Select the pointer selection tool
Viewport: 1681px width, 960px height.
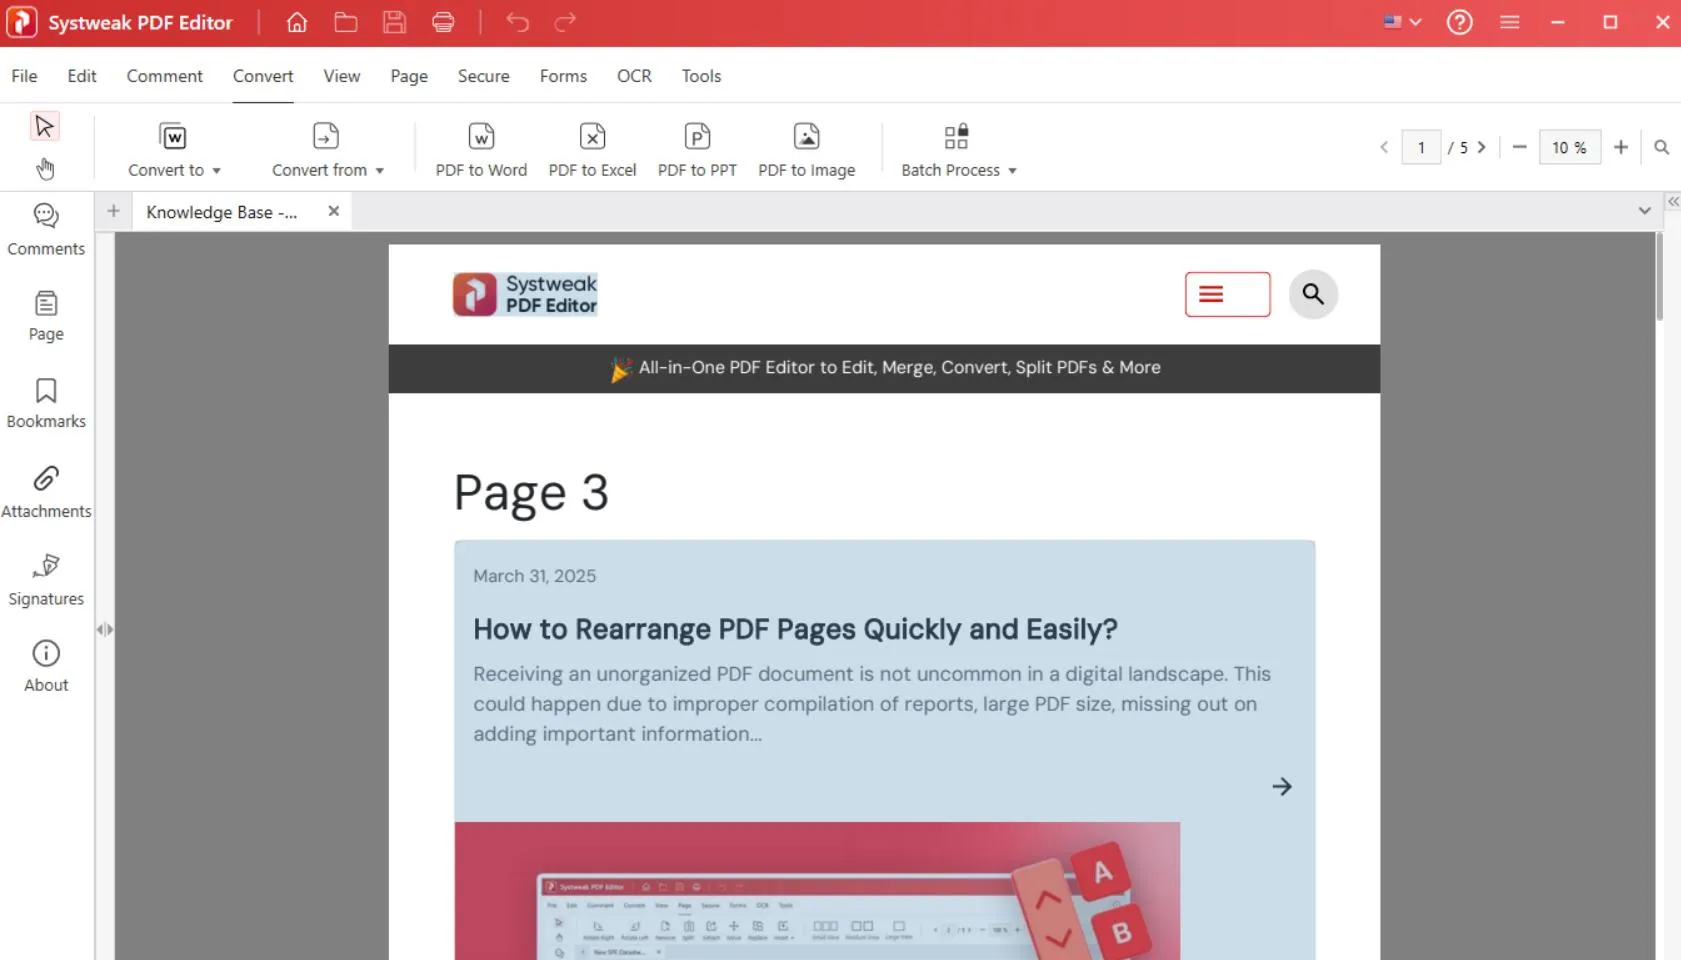point(44,125)
